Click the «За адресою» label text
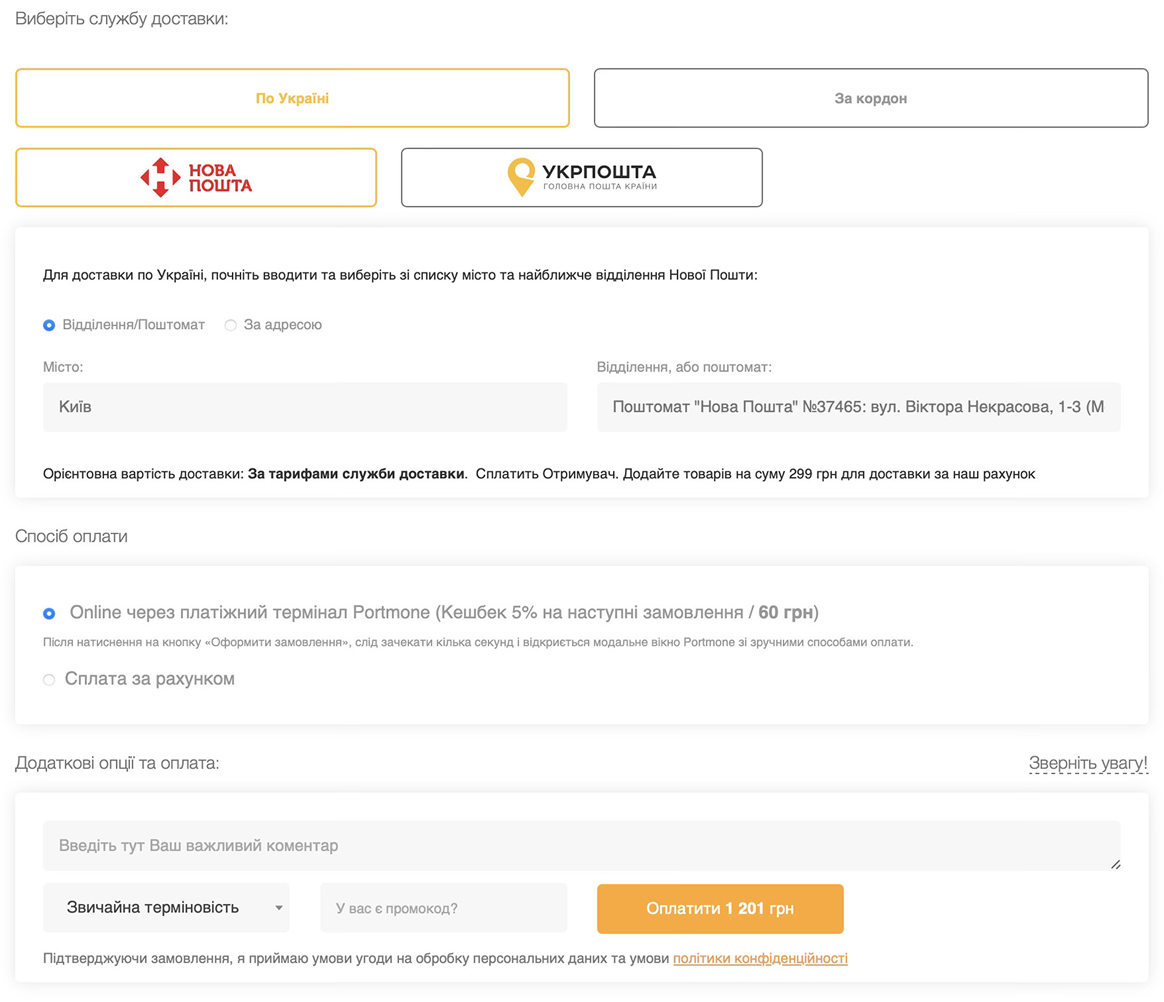 tap(283, 325)
